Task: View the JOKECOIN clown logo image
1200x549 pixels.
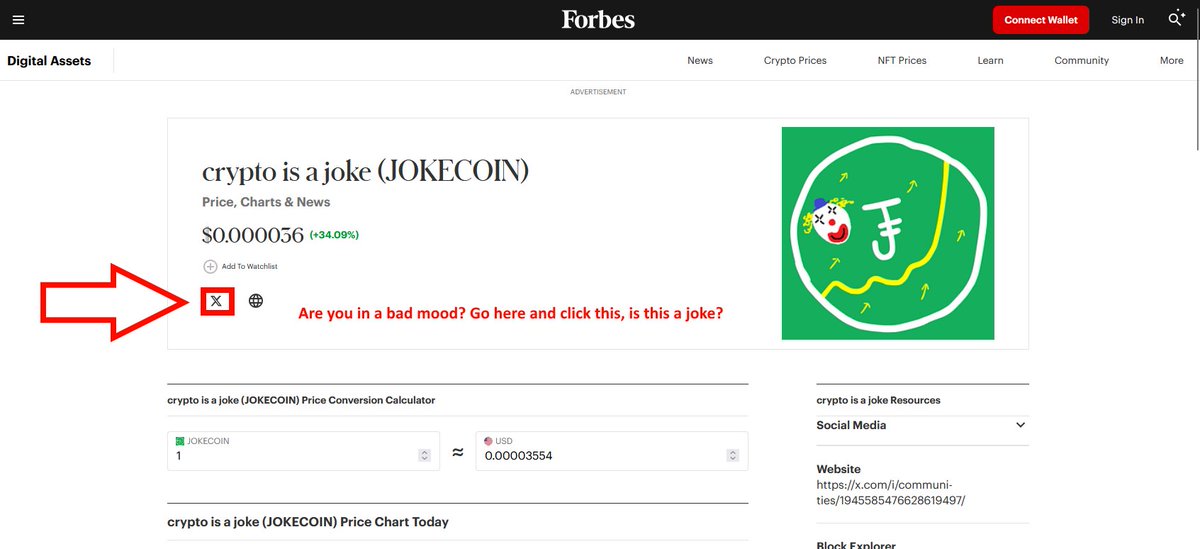Action: (x=888, y=233)
